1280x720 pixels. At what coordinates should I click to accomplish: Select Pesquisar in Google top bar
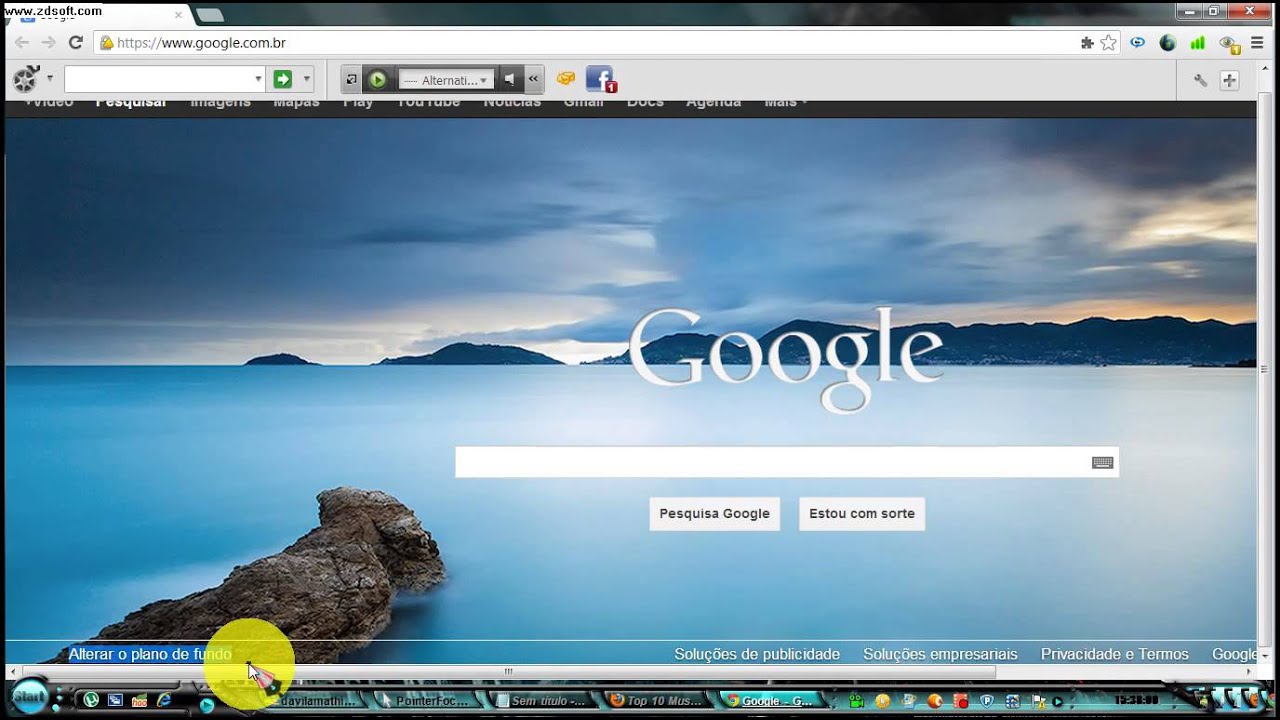(x=131, y=103)
